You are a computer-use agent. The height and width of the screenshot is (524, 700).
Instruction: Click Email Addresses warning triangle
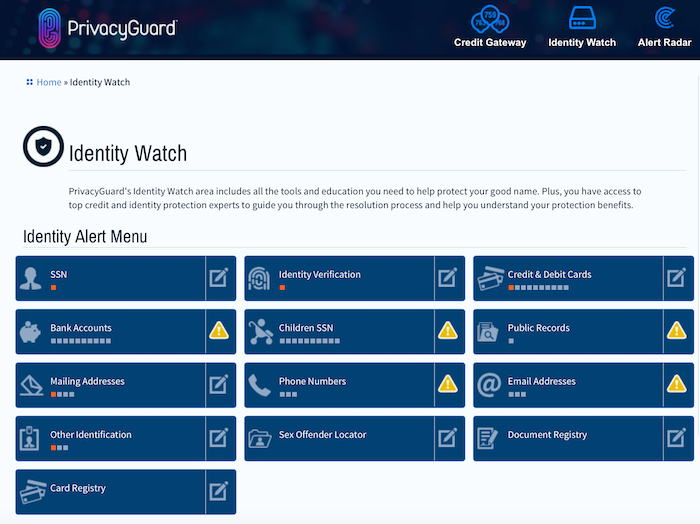pyautogui.click(x=676, y=384)
